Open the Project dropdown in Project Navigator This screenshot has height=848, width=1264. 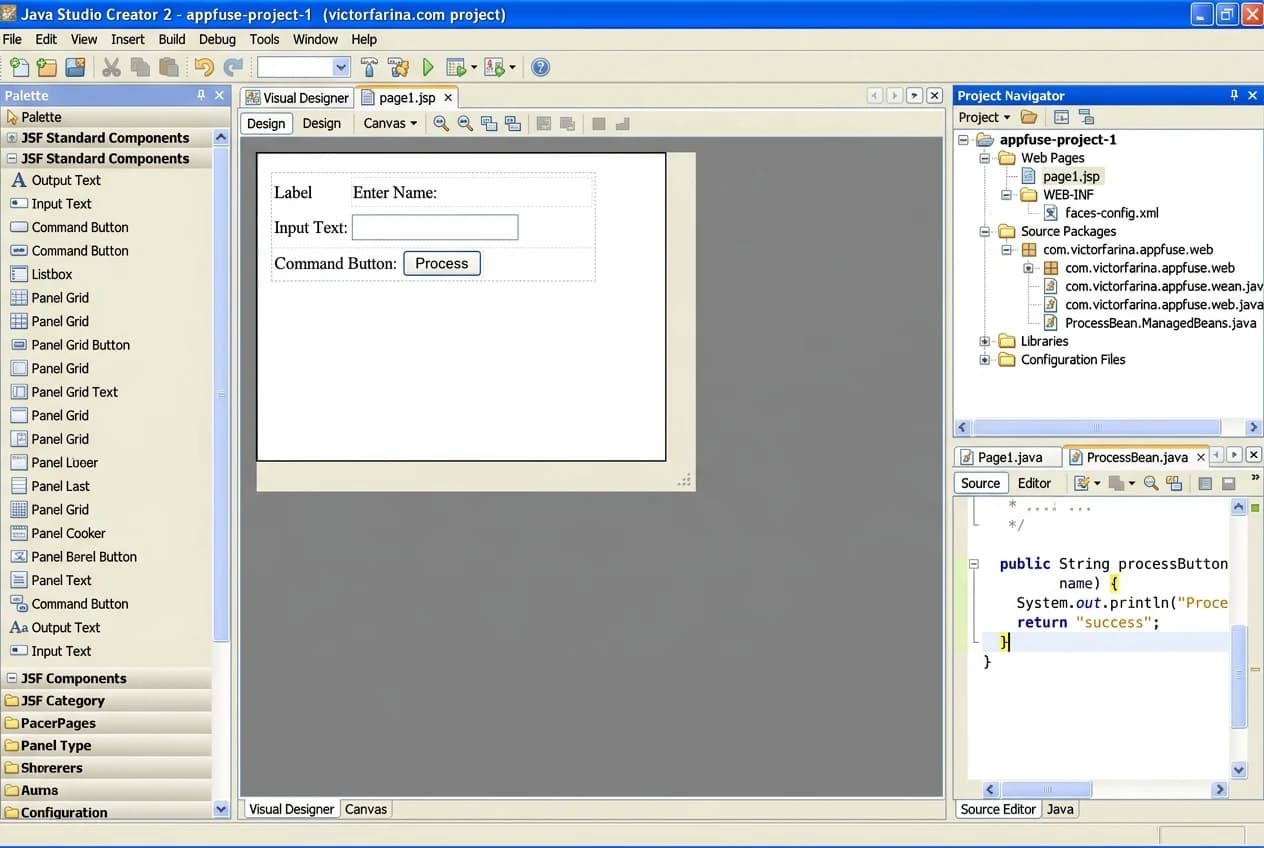point(984,117)
